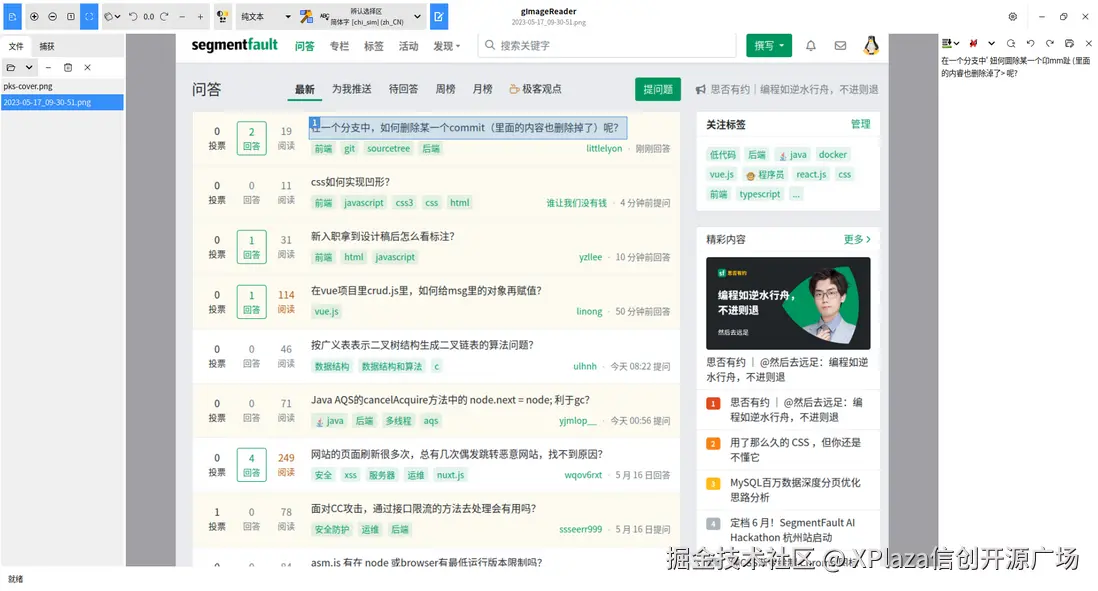The height and width of the screenshot is (591, 1098).
Task: Click the envelope message icon in page image
Action: [x=840, y=46]
